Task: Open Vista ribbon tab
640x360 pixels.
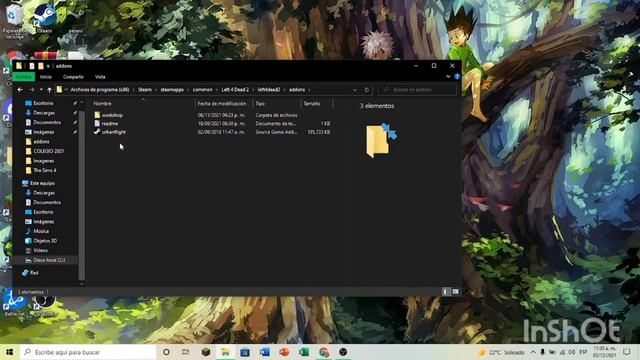Action: pyautogui.click(x=100, y=77)
